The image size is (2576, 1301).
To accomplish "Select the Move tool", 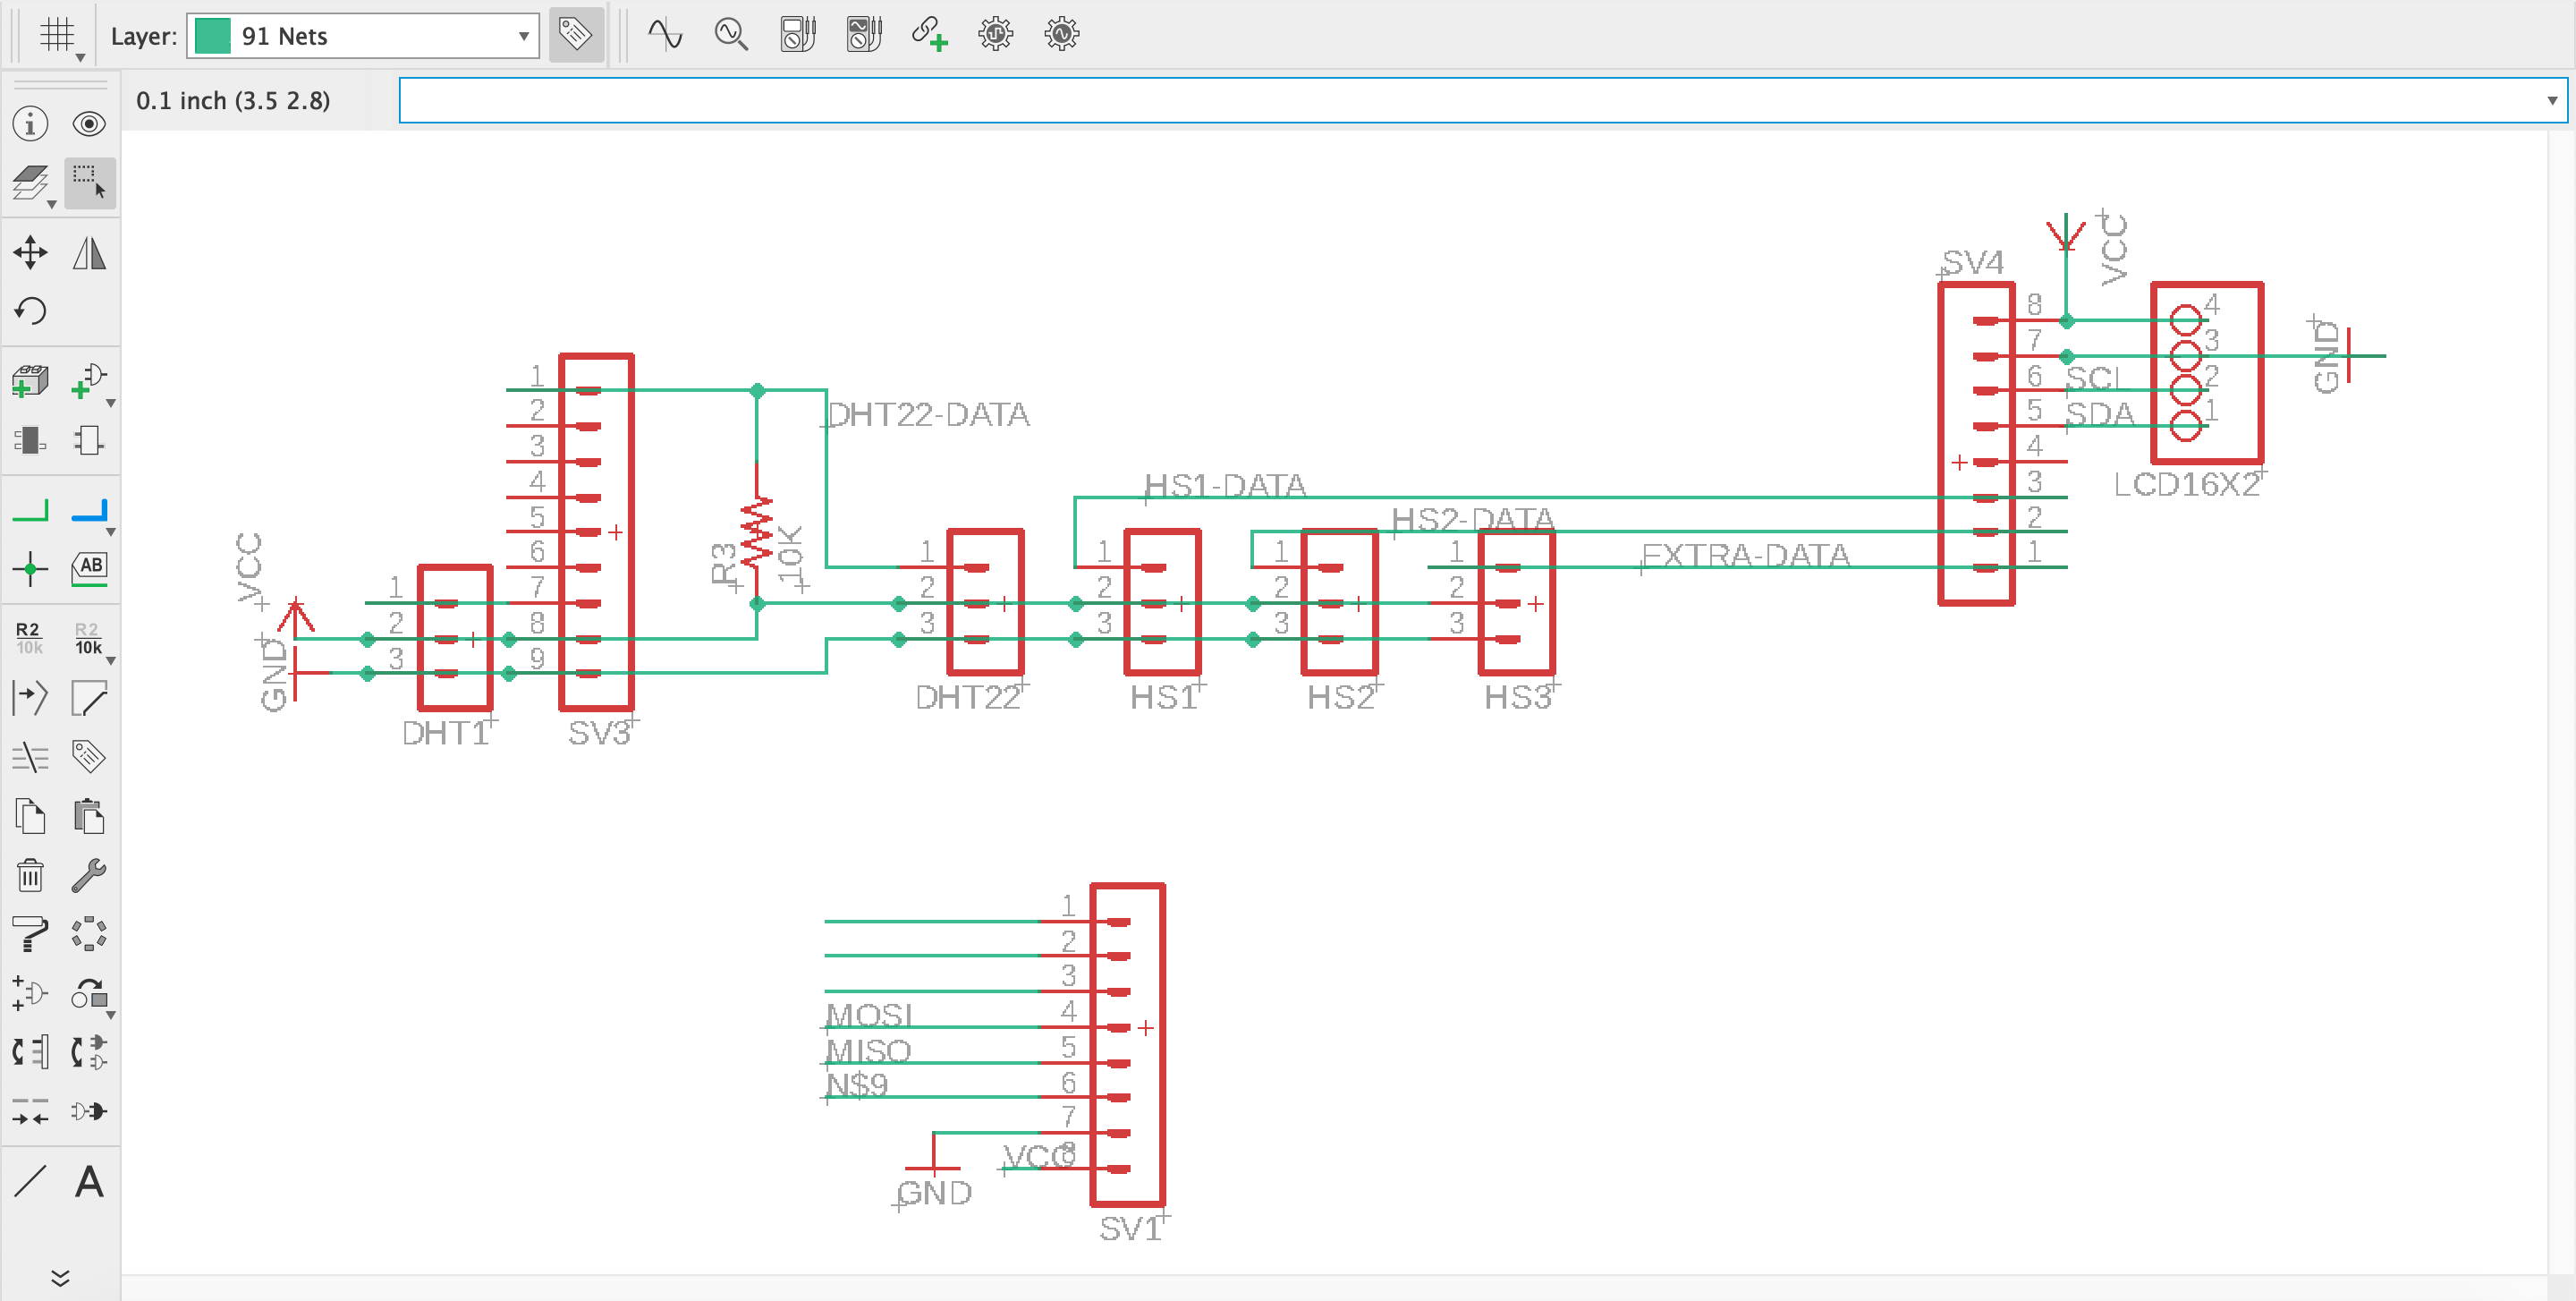I will [30, 252].
